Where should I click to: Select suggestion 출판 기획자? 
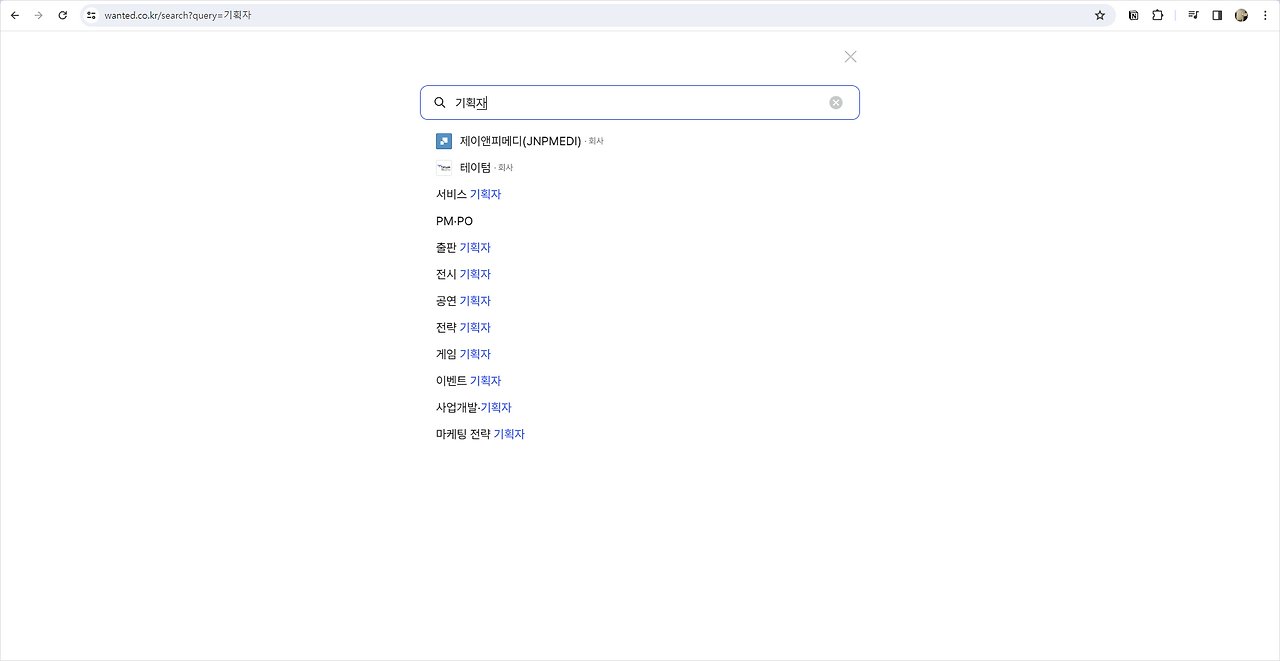[x=463, y=247]
